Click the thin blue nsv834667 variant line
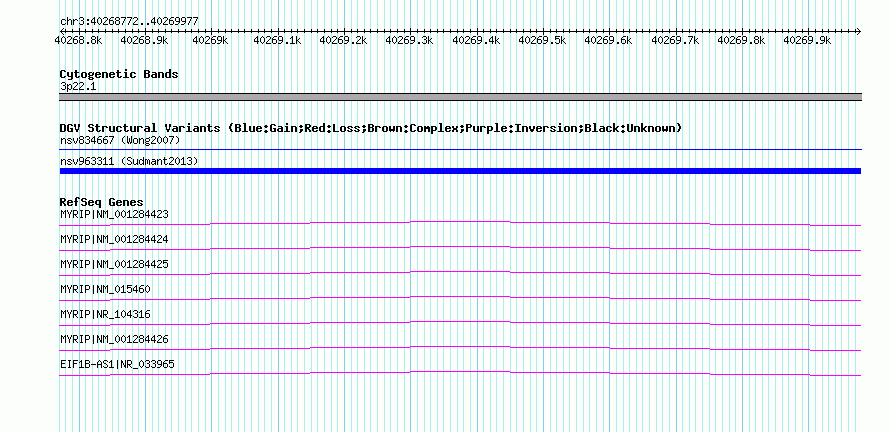This screenshot has width=890, height=432. pyautogui.click(x=460, y=150)
